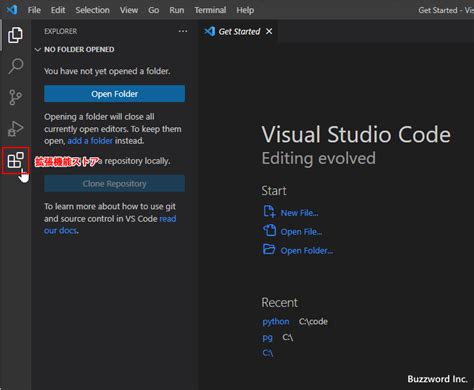Open the Source Control view icon
This screenshot has height=390, width=474.
click(15, 97)
